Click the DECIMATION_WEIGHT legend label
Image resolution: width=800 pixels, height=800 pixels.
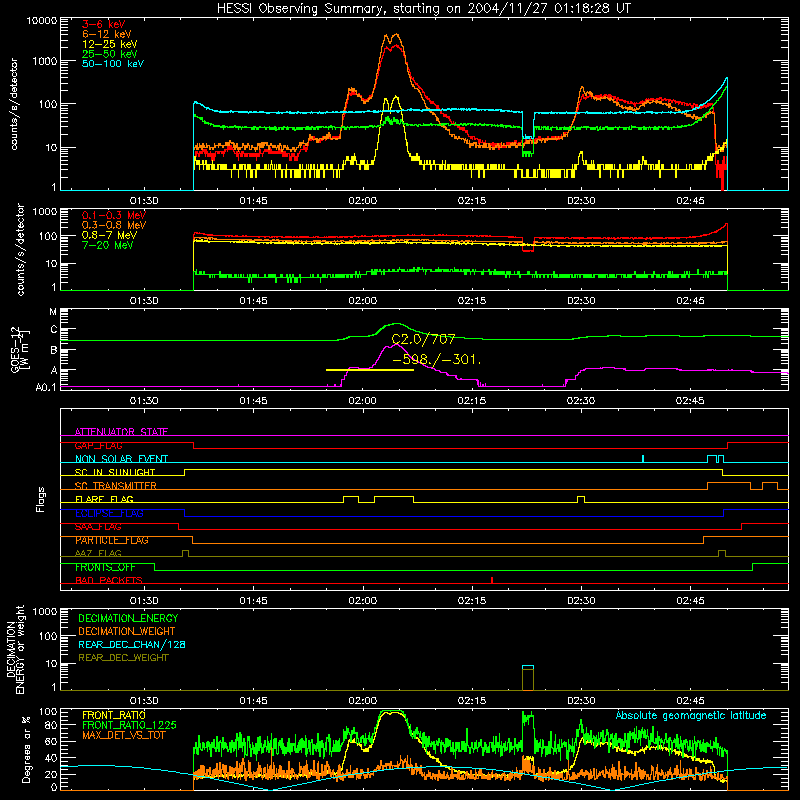pos(127,631)
